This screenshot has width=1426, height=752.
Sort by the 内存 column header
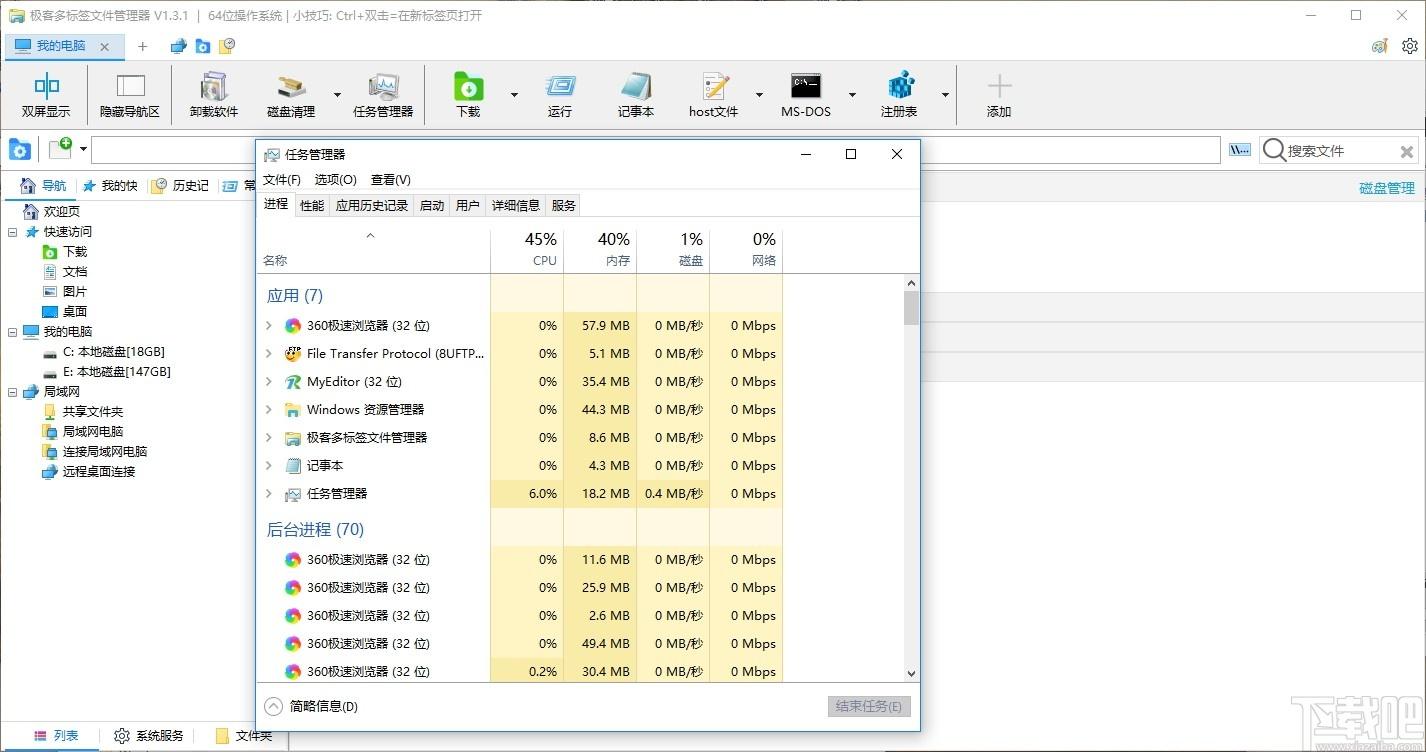click(x=600, y=250)
